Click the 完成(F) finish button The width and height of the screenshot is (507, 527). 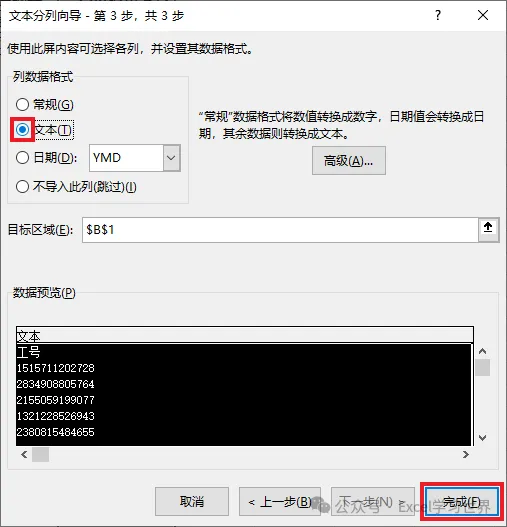pyautogui.click(x=461, y=502)
